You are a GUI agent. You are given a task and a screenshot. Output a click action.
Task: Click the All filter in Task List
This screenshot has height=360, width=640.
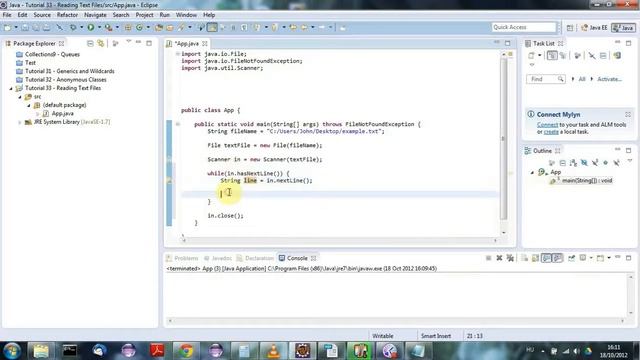pos(582,79)
